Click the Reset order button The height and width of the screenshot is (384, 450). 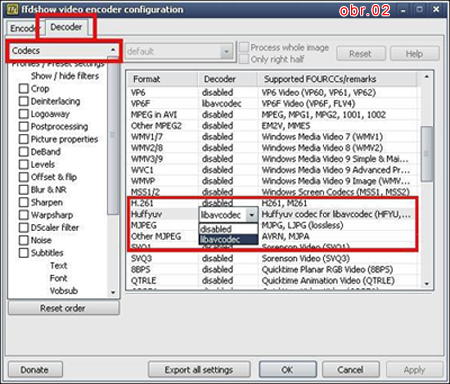tap(63, 308)
